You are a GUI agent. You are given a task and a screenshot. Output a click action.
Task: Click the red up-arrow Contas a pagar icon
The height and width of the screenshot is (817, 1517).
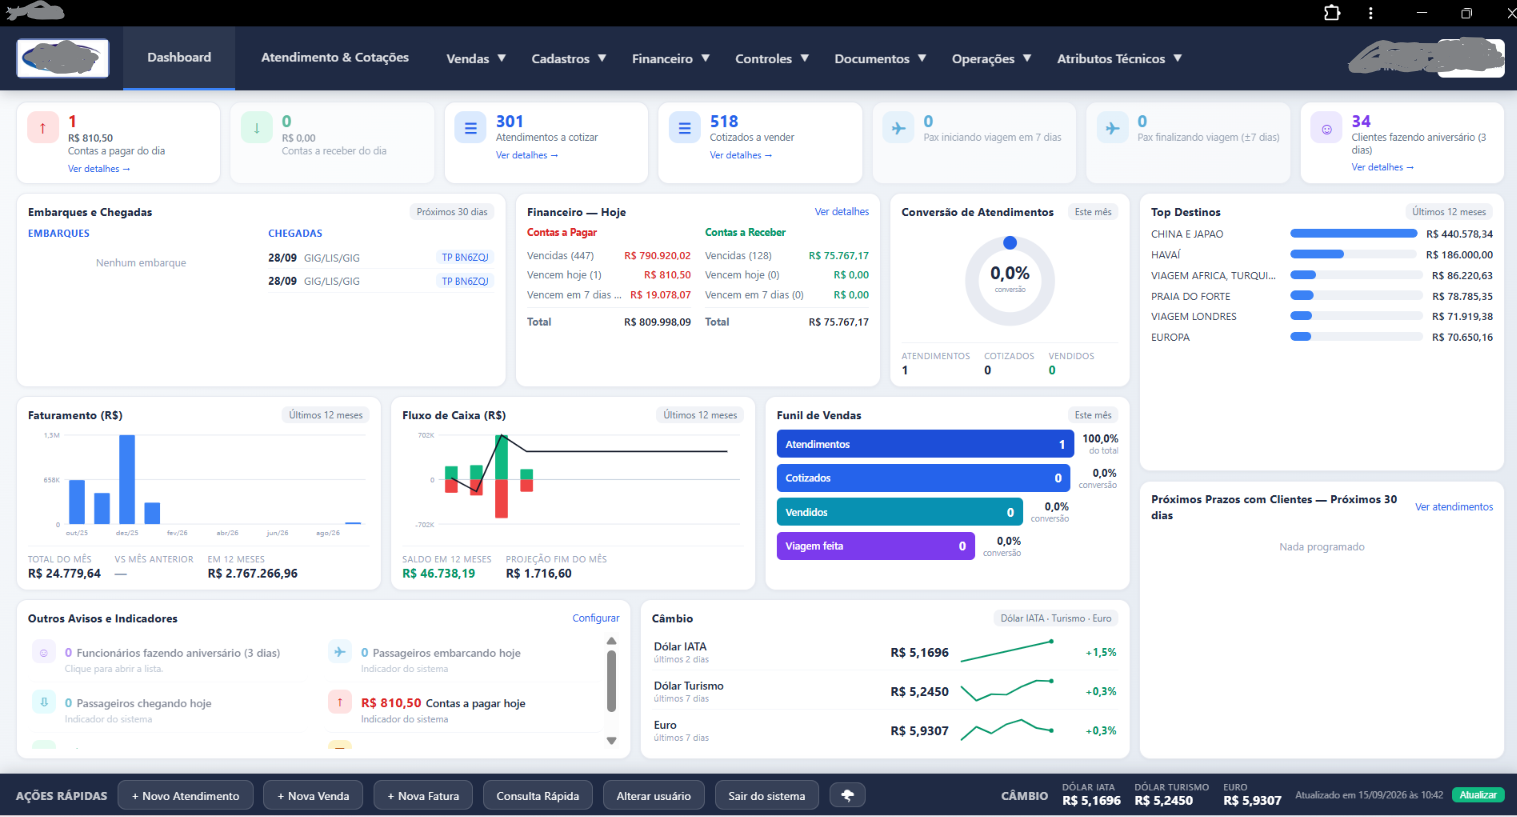click(x=43, y=127)
